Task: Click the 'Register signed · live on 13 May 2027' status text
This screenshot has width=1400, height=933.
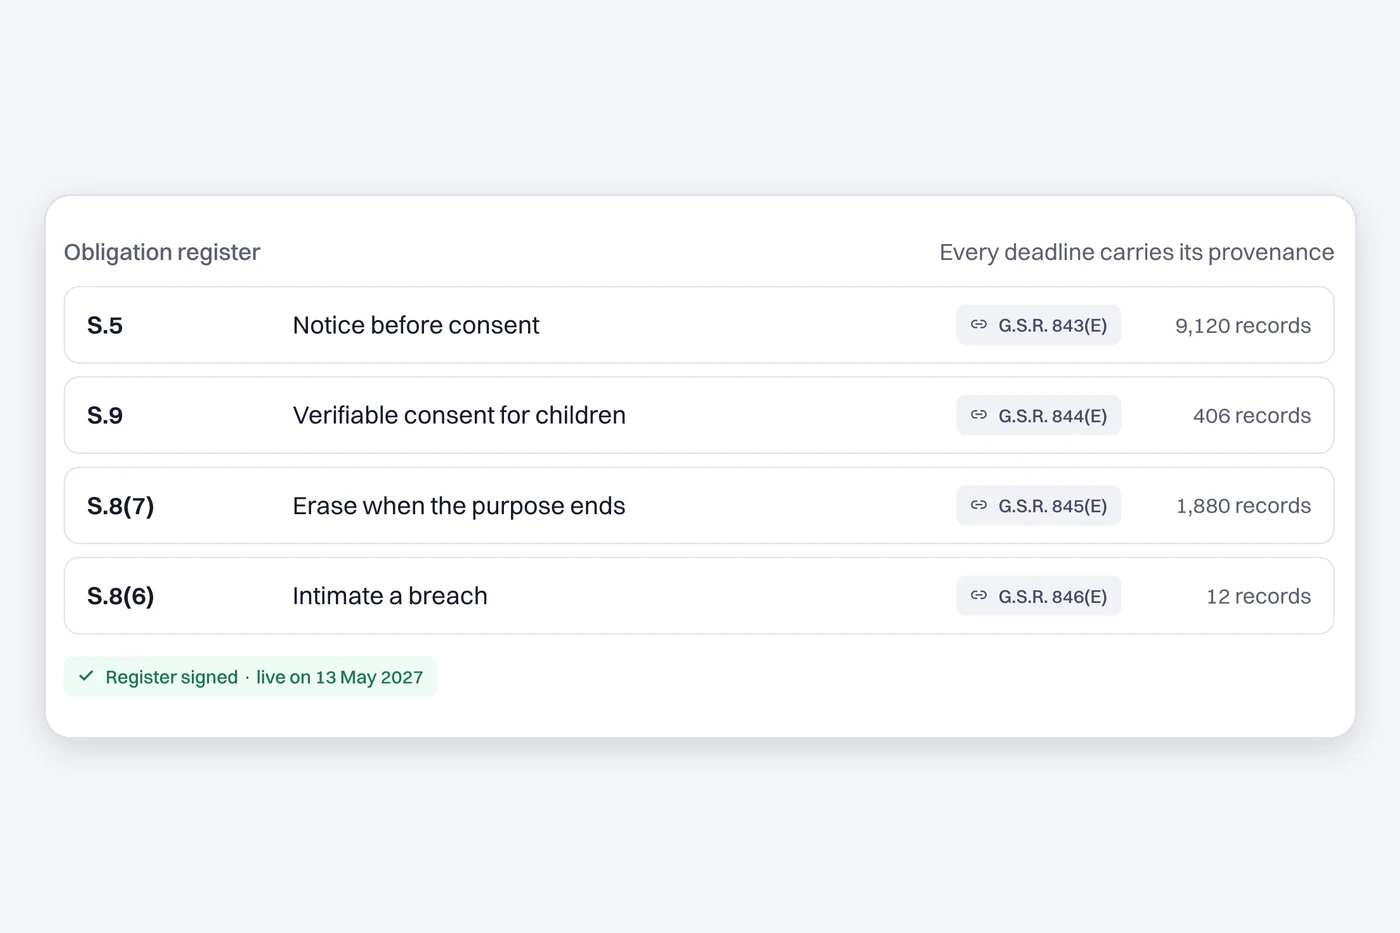Action: point(264,677)
